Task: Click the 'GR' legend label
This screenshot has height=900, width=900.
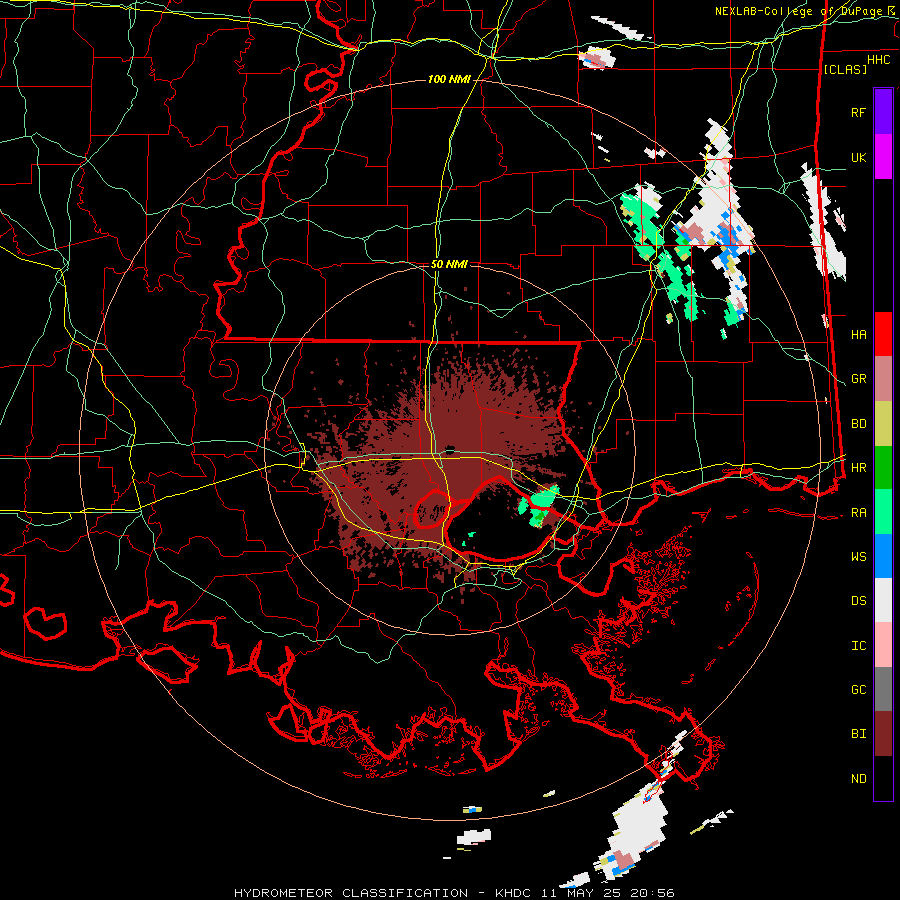Action: [x=858, y=379]
